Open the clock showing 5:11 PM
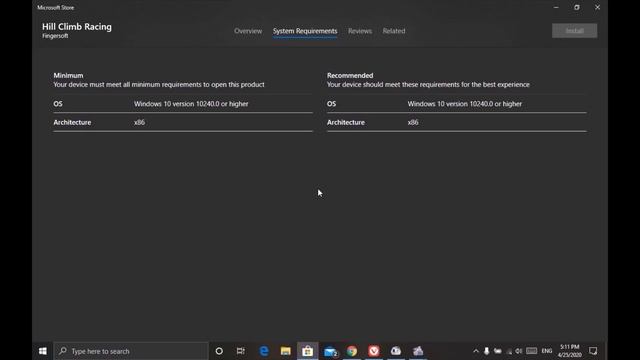 click(569, 351)
